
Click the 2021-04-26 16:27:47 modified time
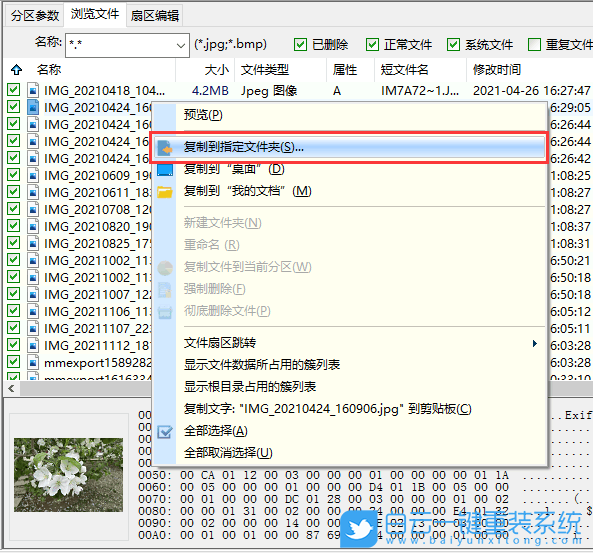(x=531, y=91)
